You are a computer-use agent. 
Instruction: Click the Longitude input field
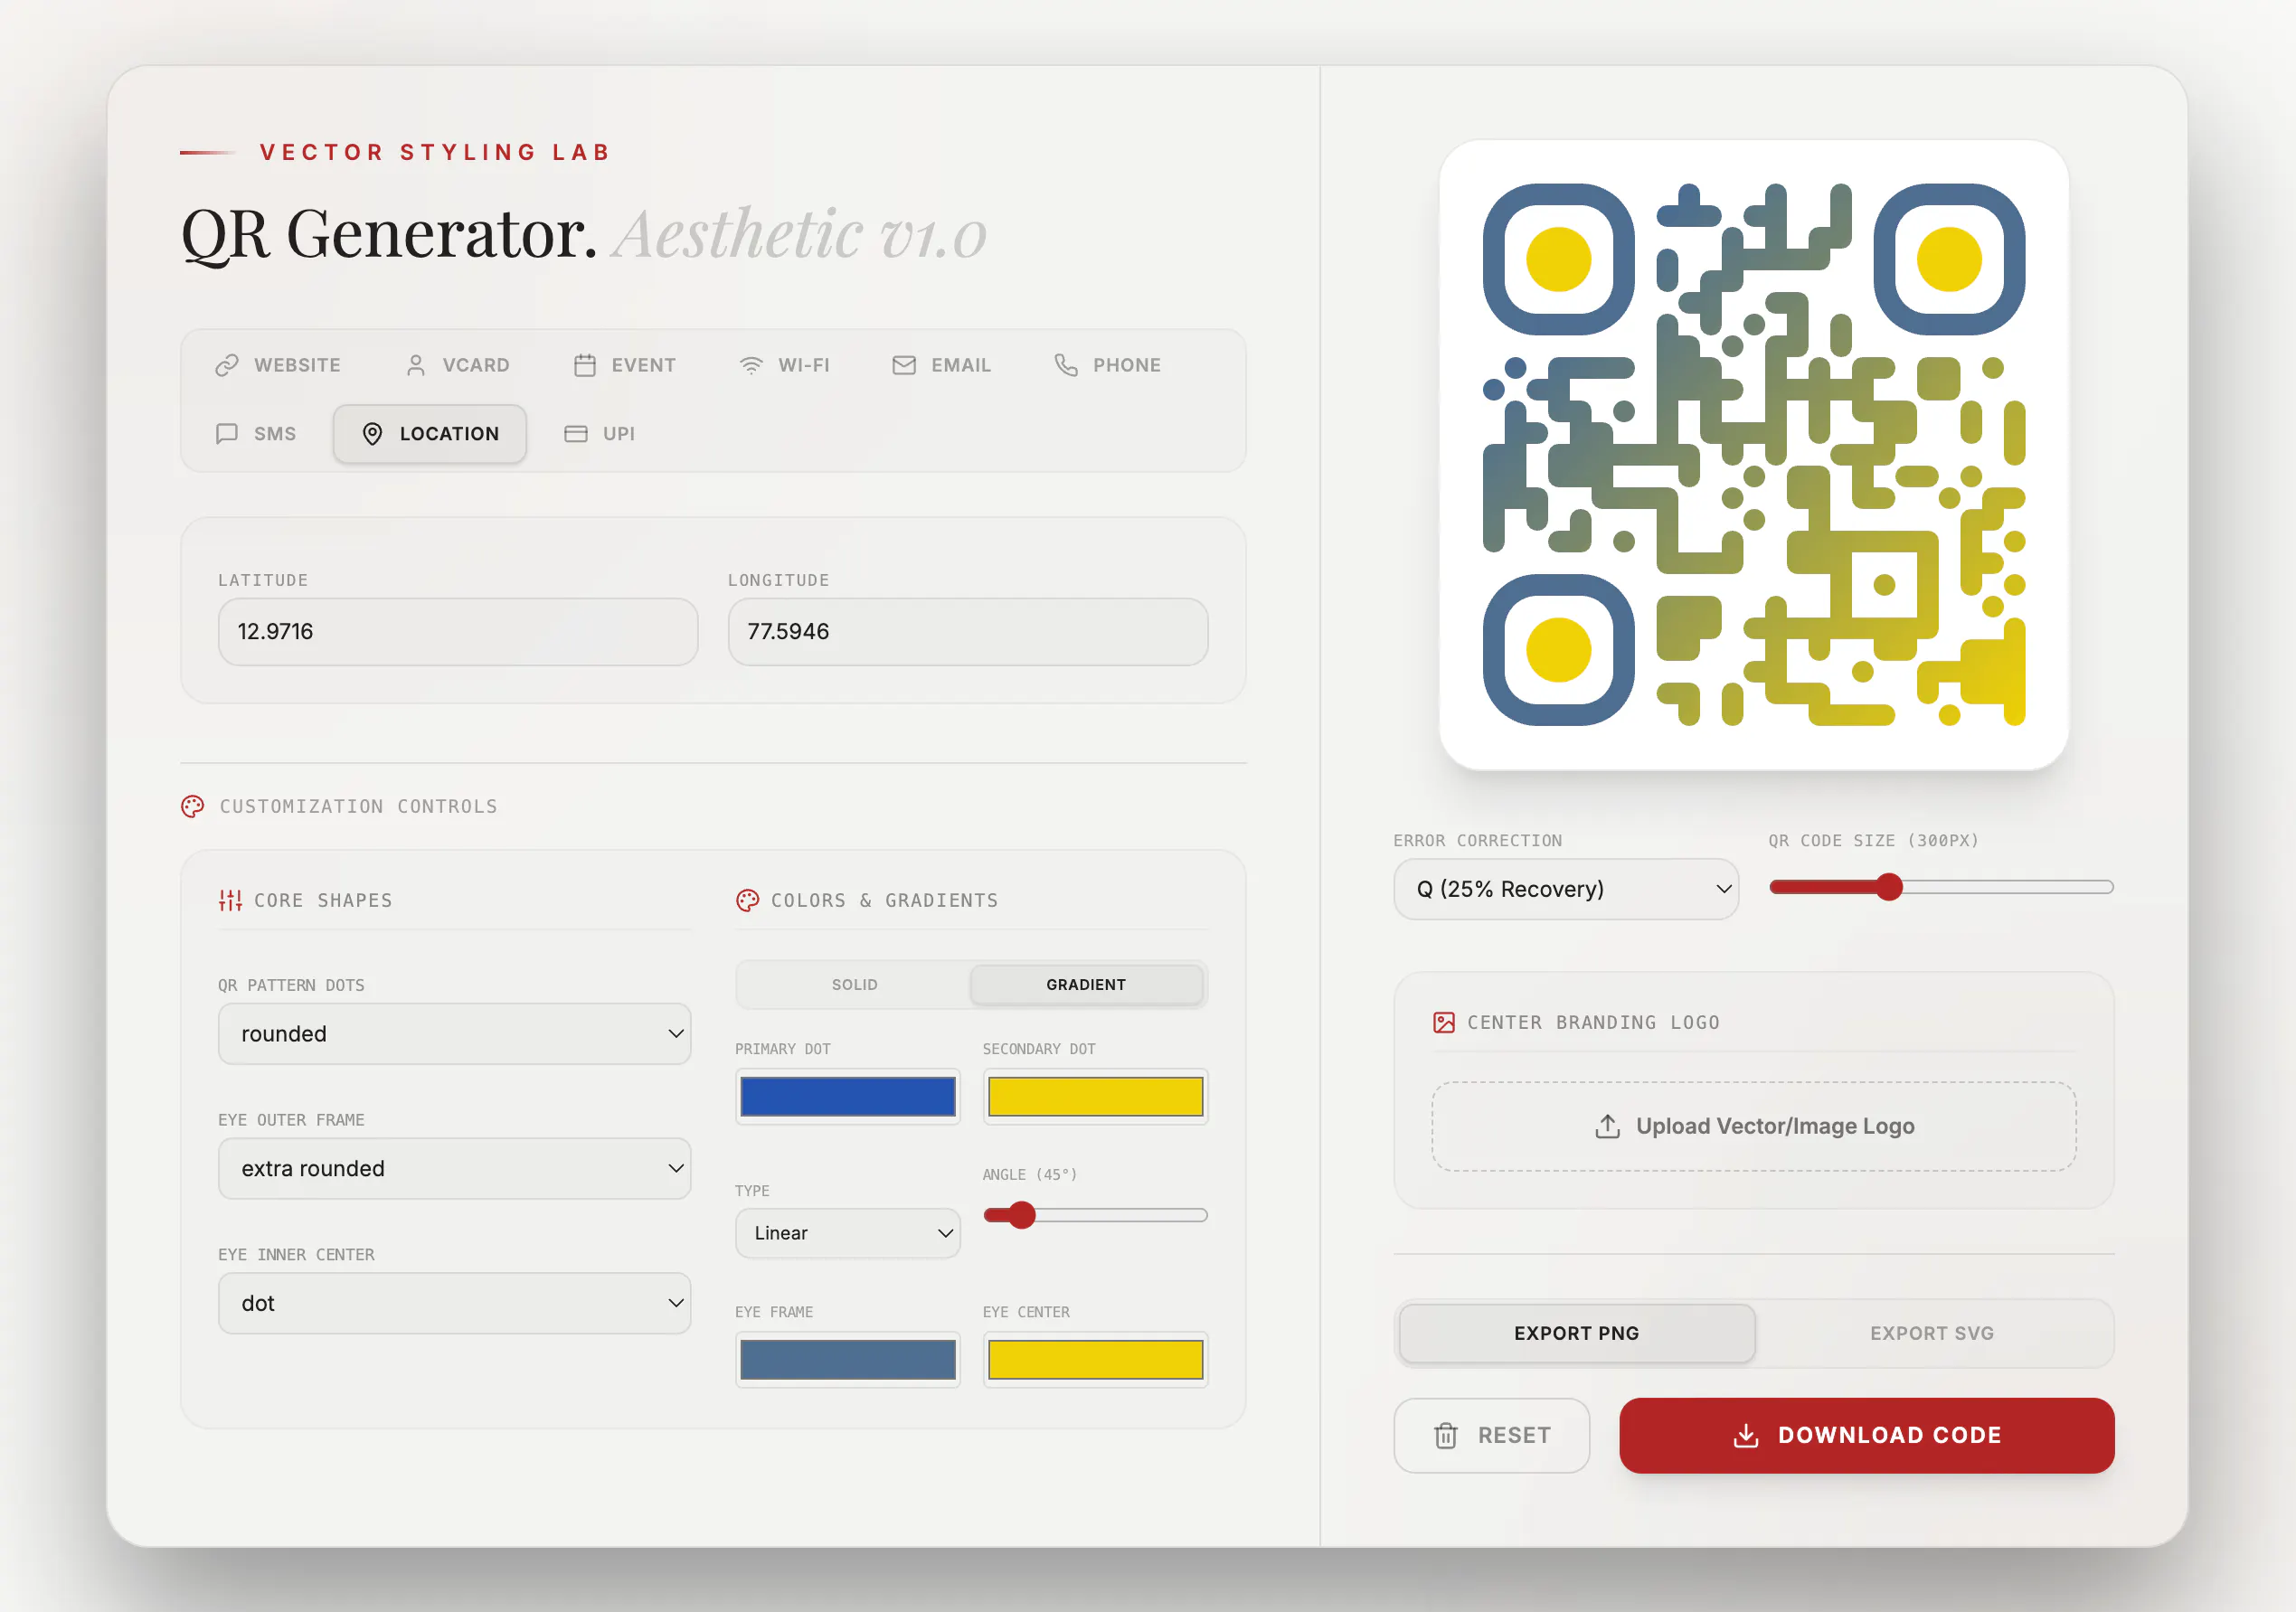(968, 632)
